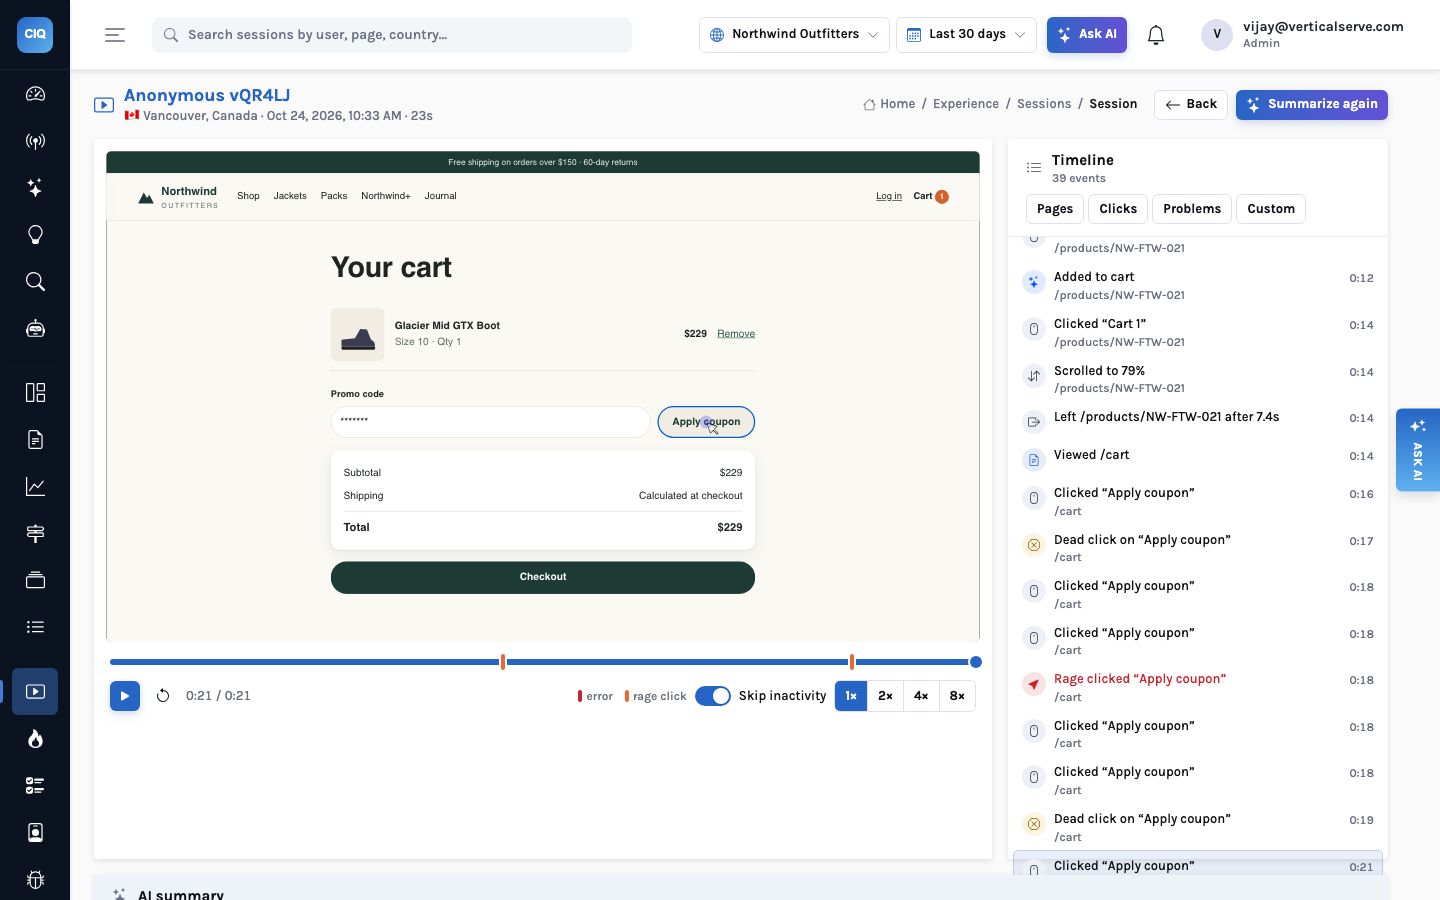This screenshot has width=1440, height=900.
Task: Filter timeline by Pages
Action: (1054, 209)
